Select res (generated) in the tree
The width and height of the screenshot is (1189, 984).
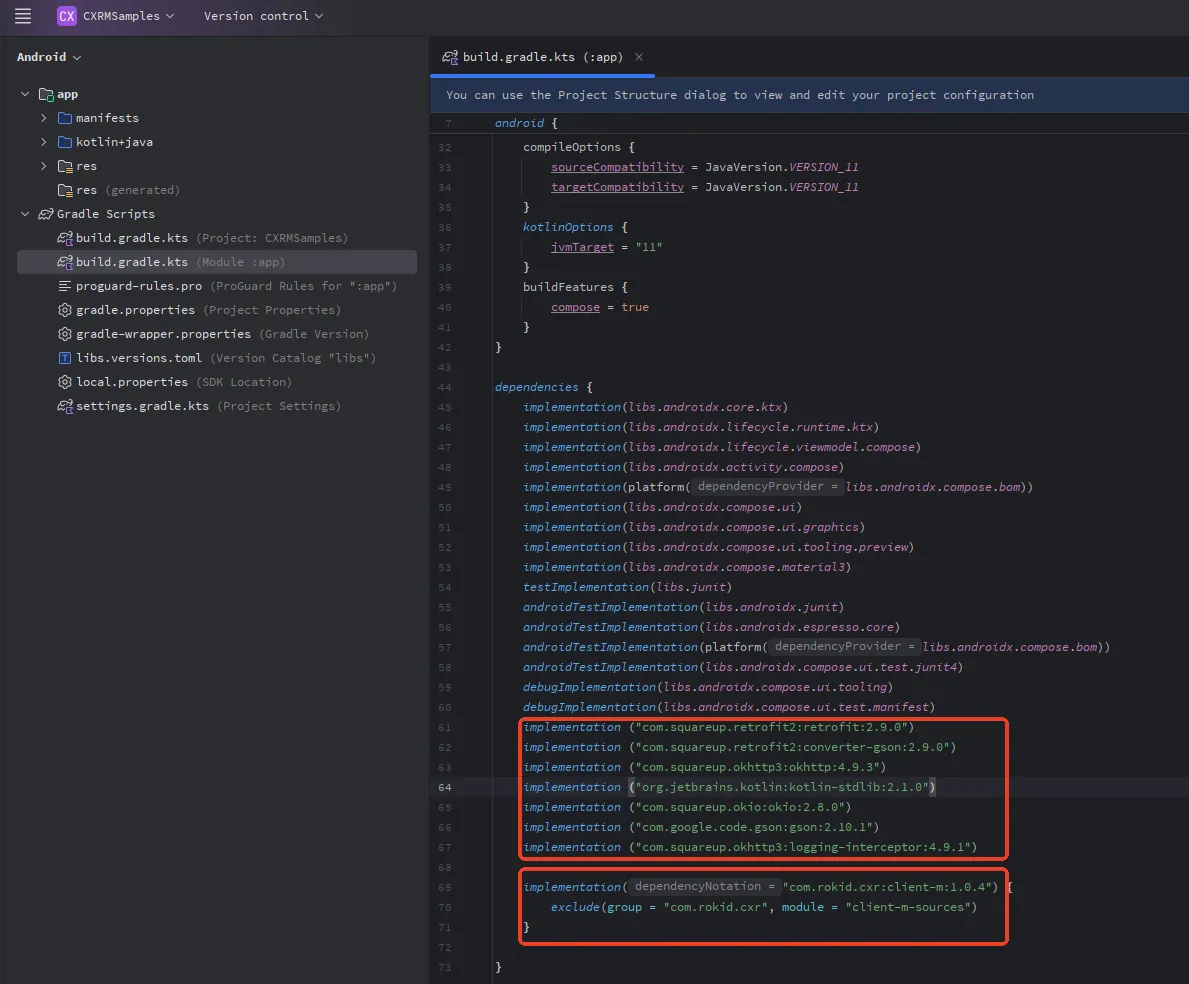pos(127,190)
